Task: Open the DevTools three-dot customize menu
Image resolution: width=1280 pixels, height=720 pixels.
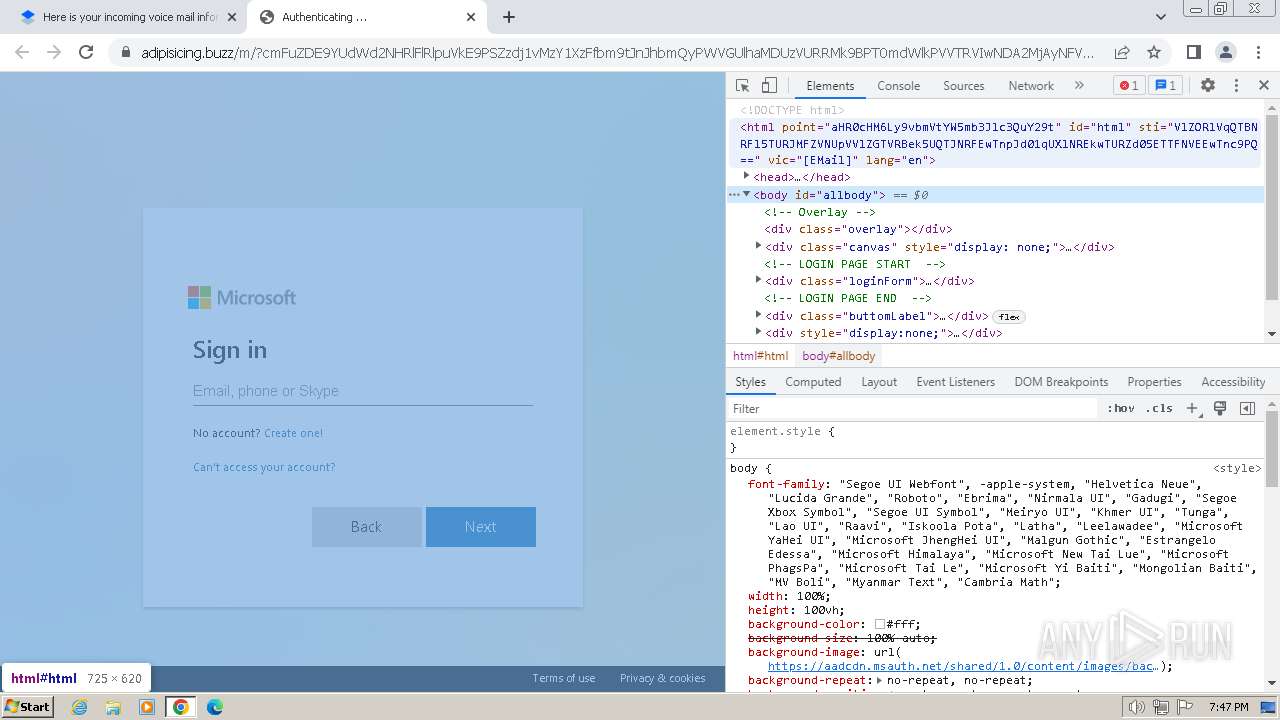Action: coord(1236,86)
